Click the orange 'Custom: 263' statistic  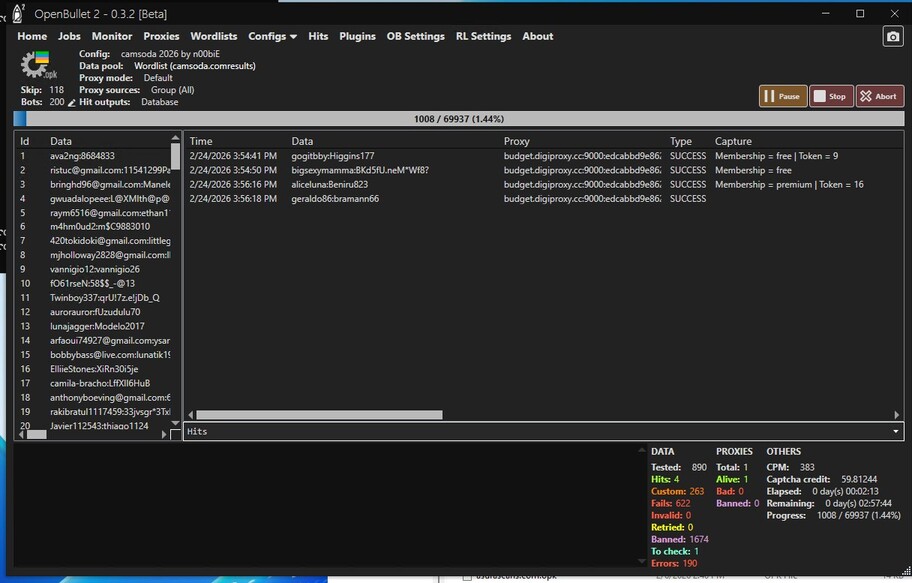[x=677, y=491]
